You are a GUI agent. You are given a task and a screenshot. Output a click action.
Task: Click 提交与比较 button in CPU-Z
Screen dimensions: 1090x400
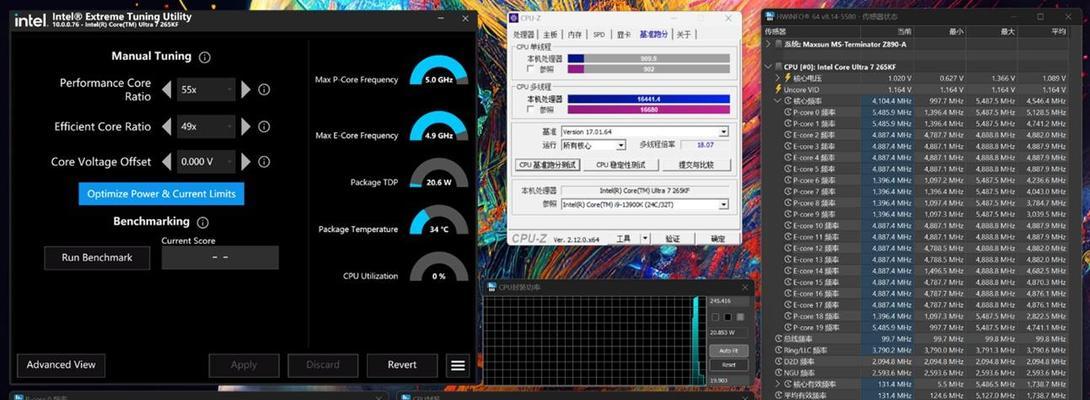pyautogui.click(x=696, y=165)
